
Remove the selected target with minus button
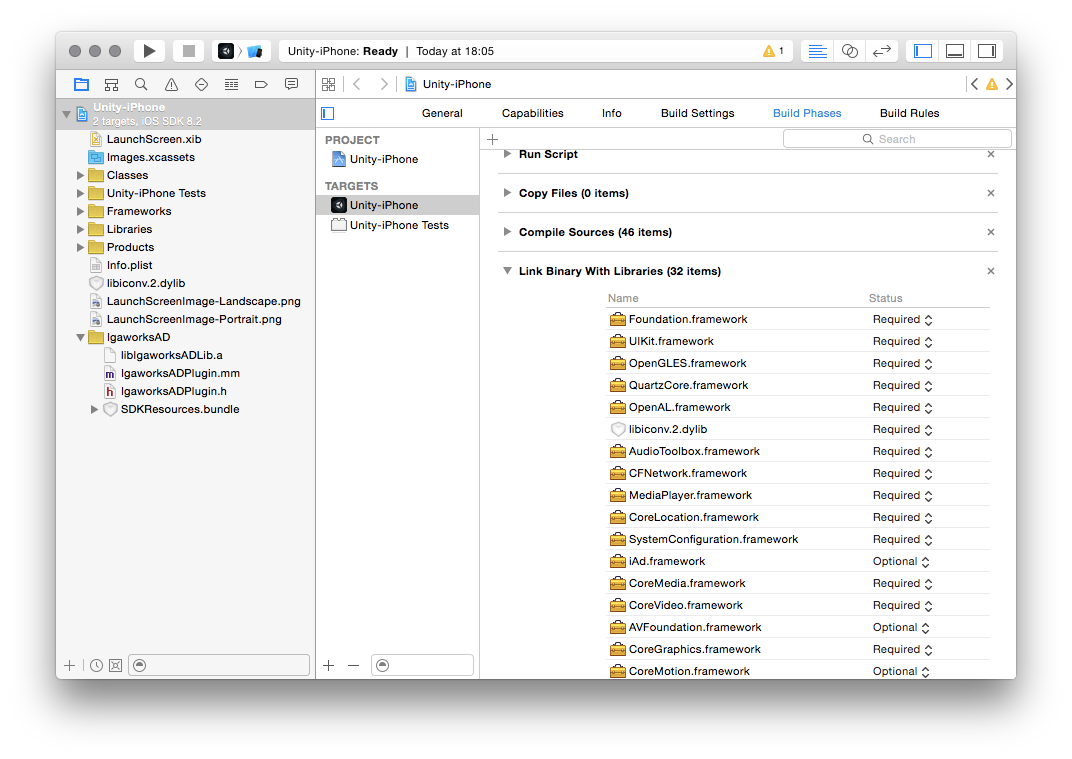(353, 665)
